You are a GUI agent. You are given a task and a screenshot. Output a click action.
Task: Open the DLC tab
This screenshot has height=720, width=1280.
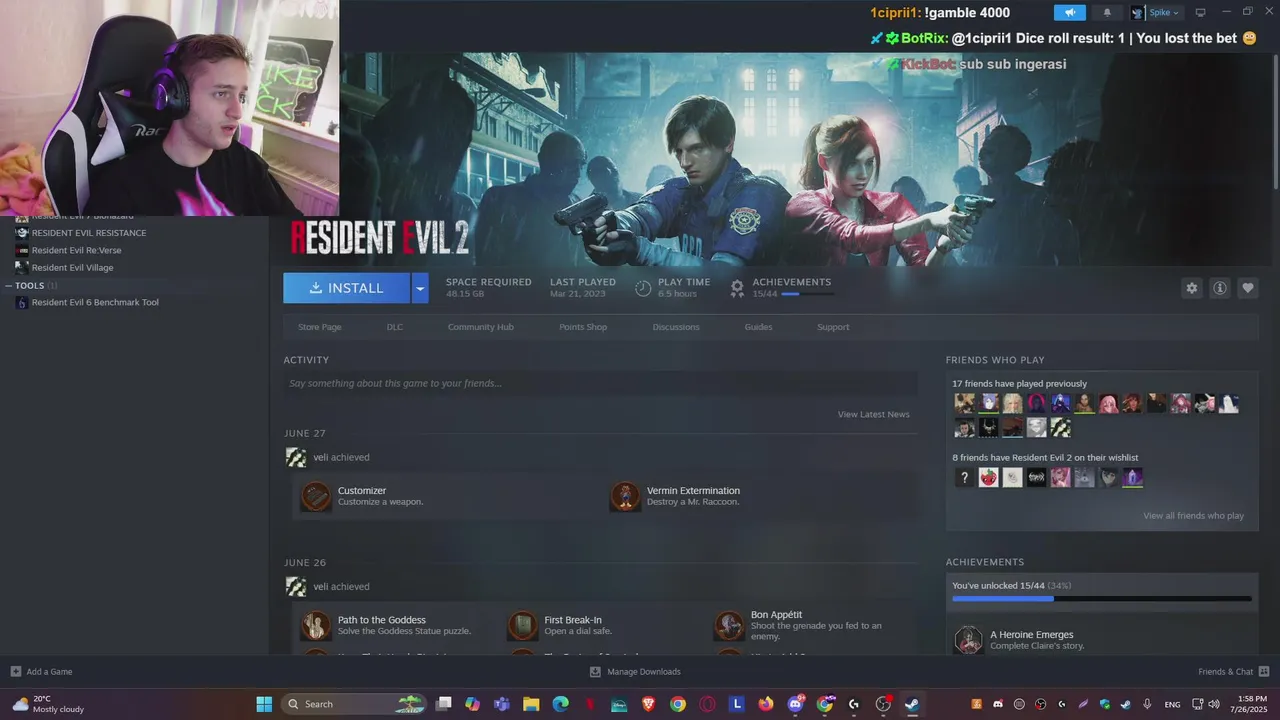[395, 327]
